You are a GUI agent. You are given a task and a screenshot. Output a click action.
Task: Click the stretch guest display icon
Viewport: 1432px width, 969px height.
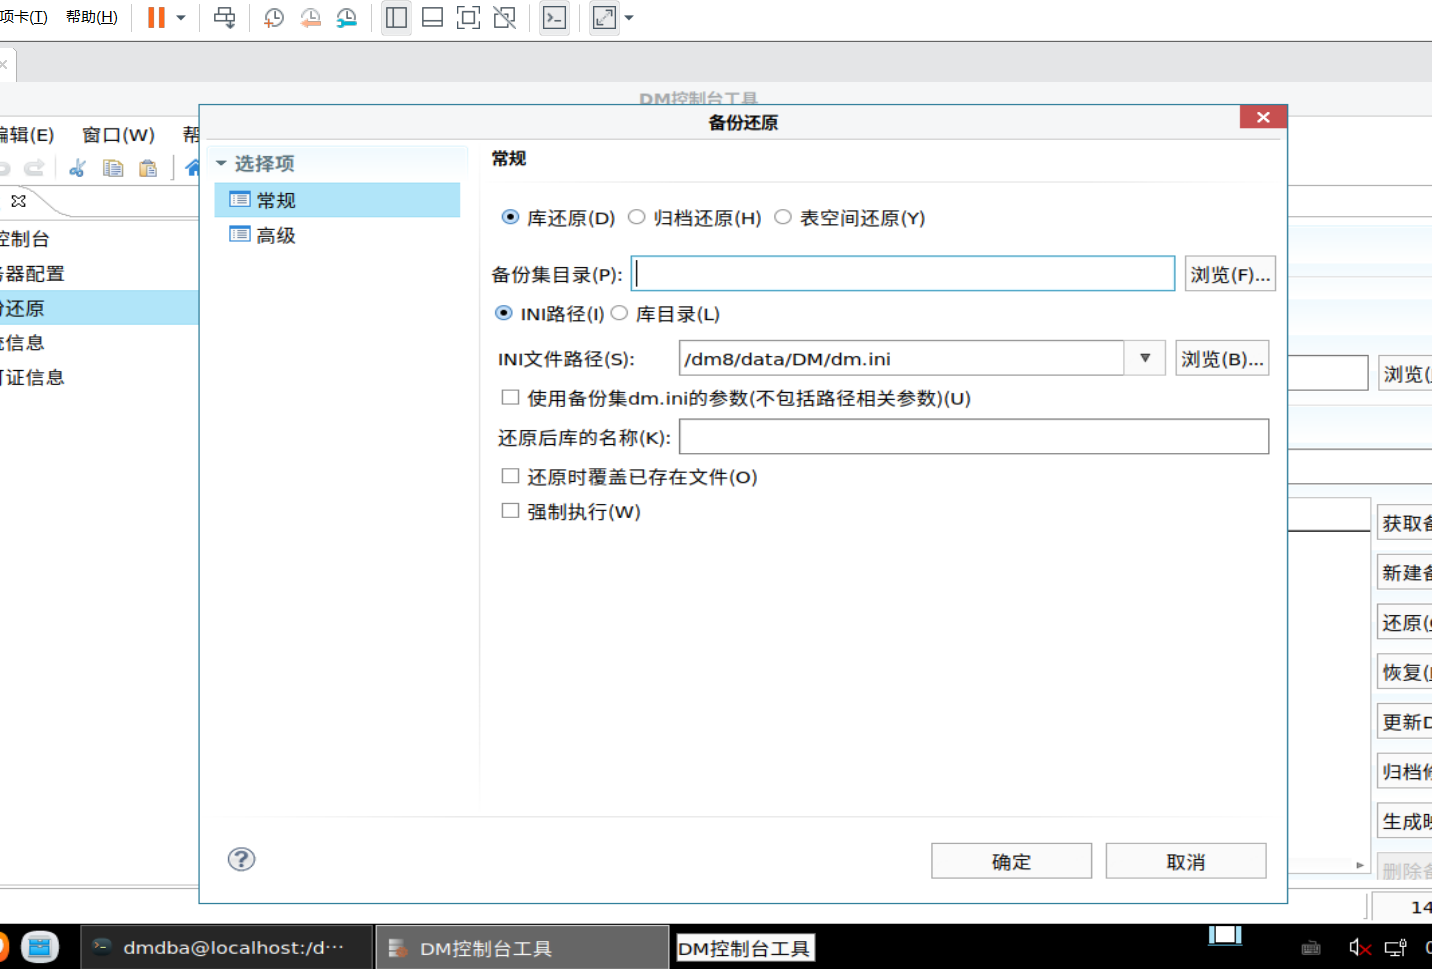[x=604, y=17]
